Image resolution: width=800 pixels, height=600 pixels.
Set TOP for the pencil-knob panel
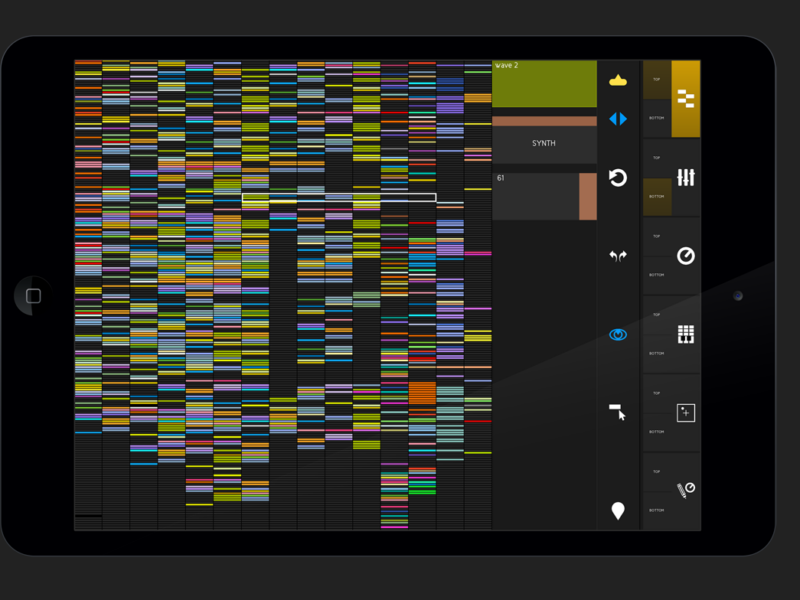(x=657, y=472)
